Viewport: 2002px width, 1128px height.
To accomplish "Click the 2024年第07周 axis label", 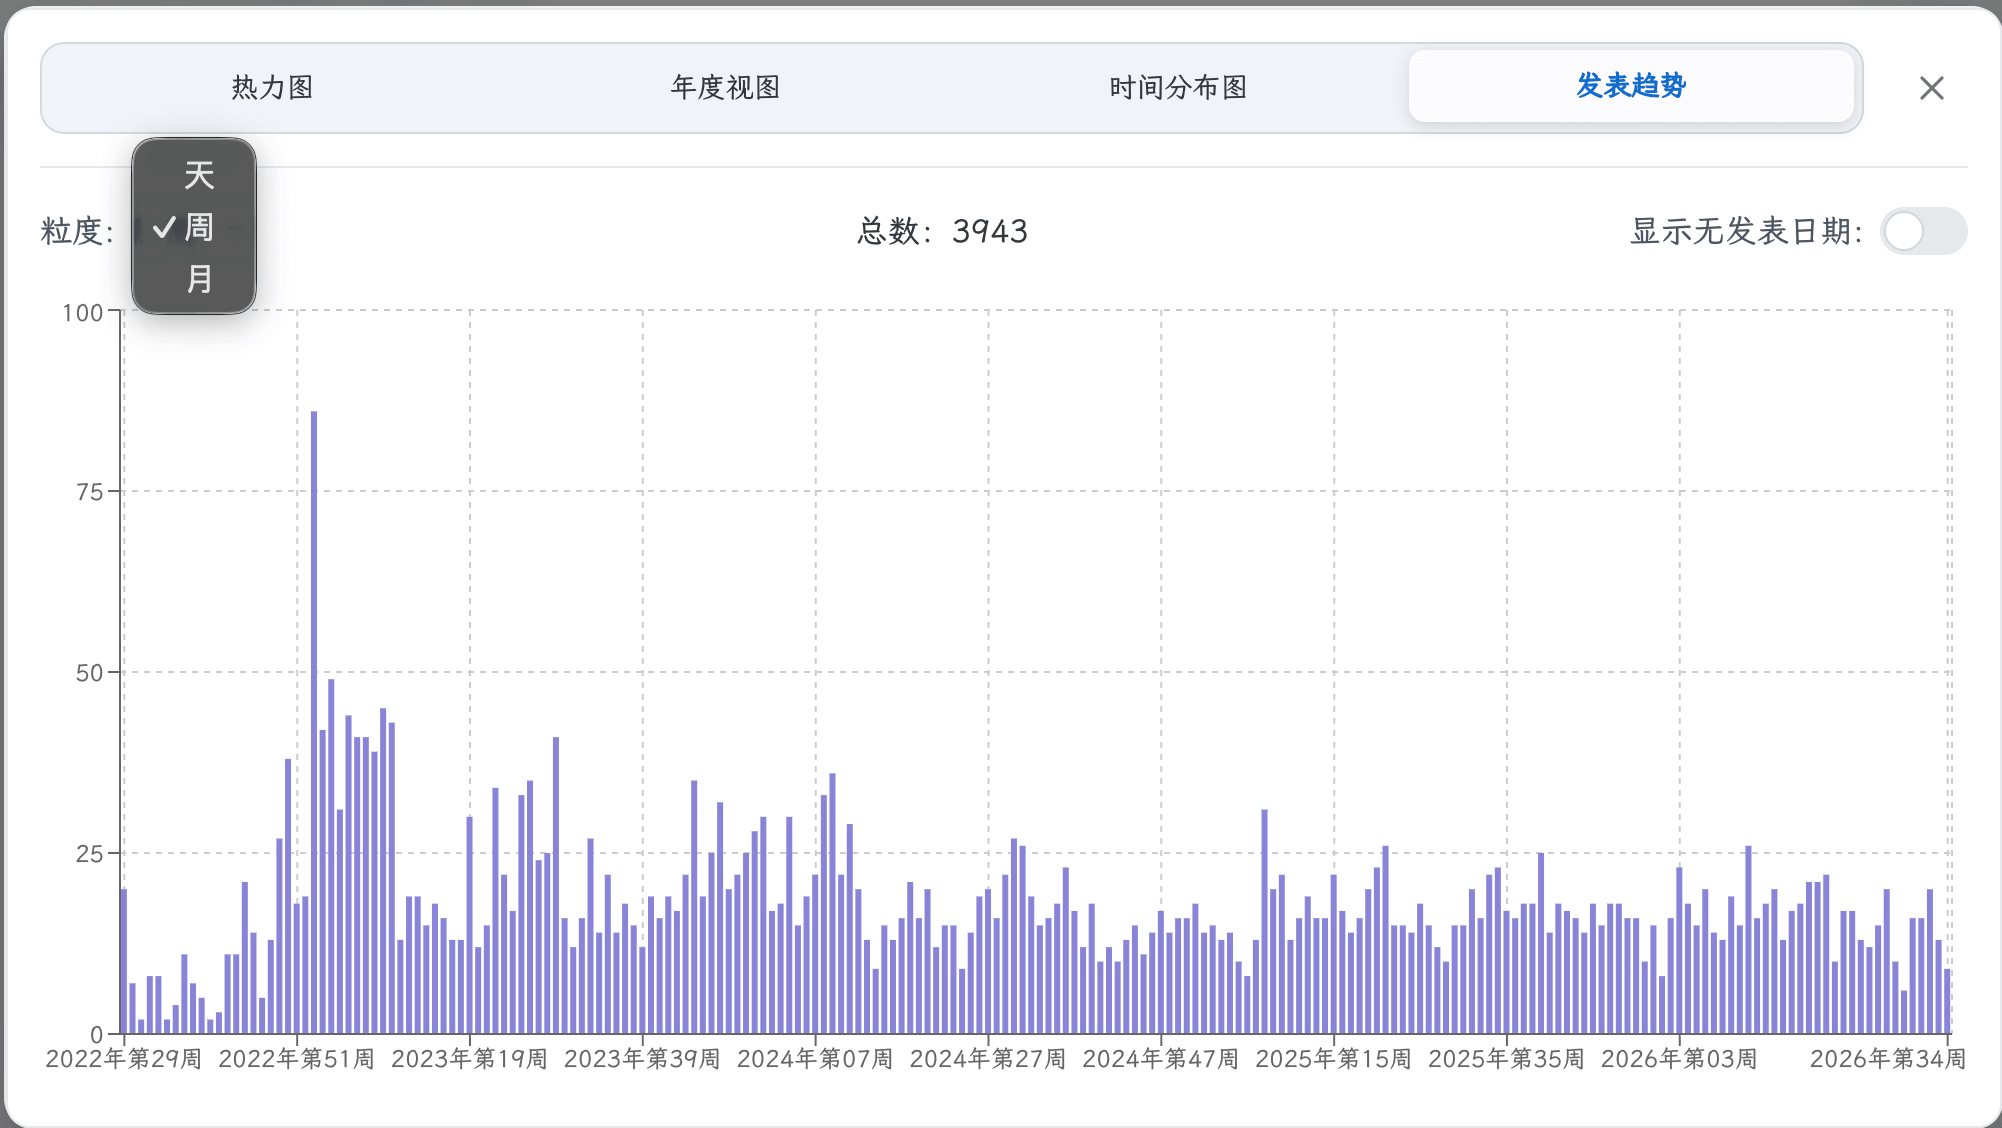I will pos(815,1059).
